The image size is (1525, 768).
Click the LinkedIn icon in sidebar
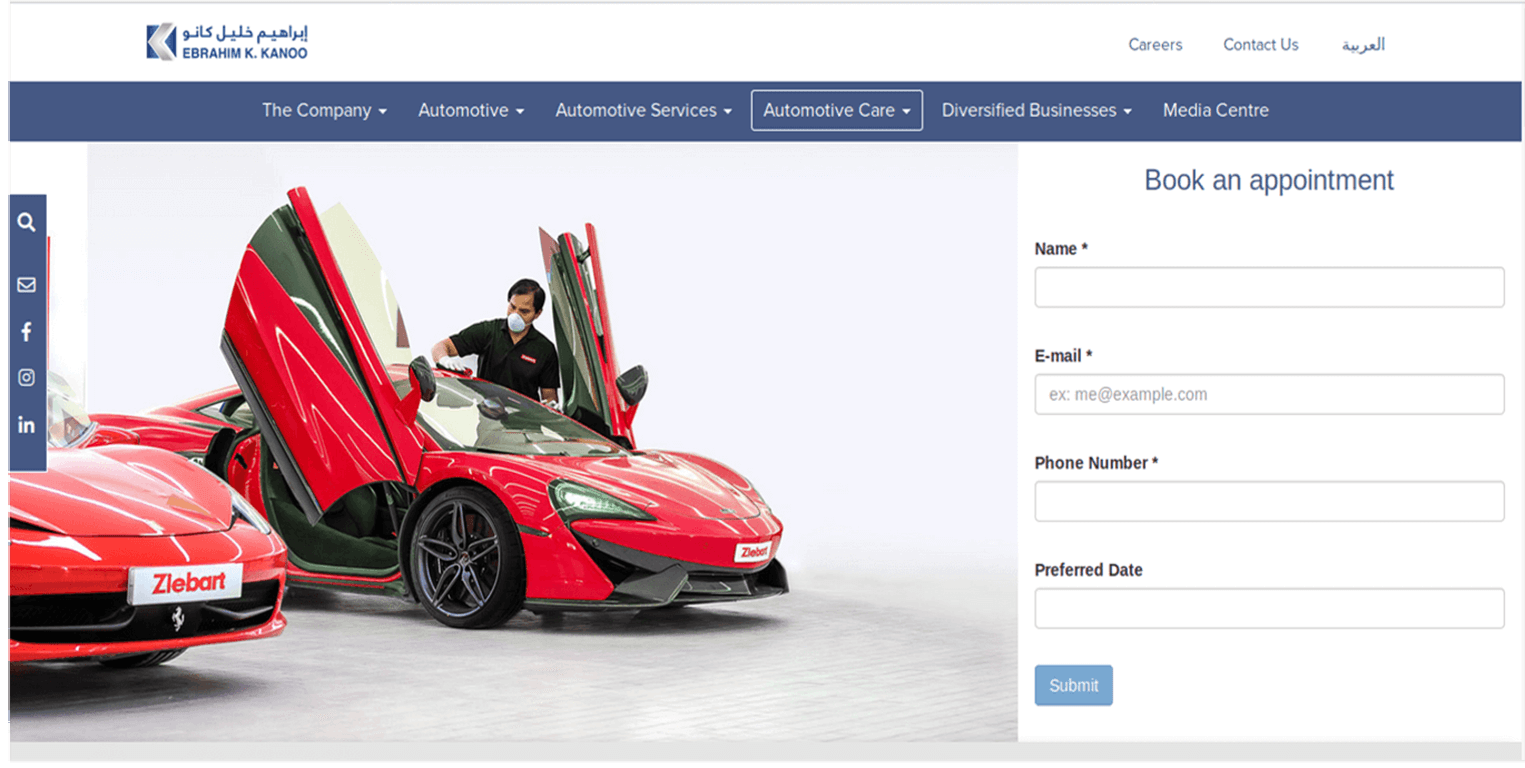point(26,425)
